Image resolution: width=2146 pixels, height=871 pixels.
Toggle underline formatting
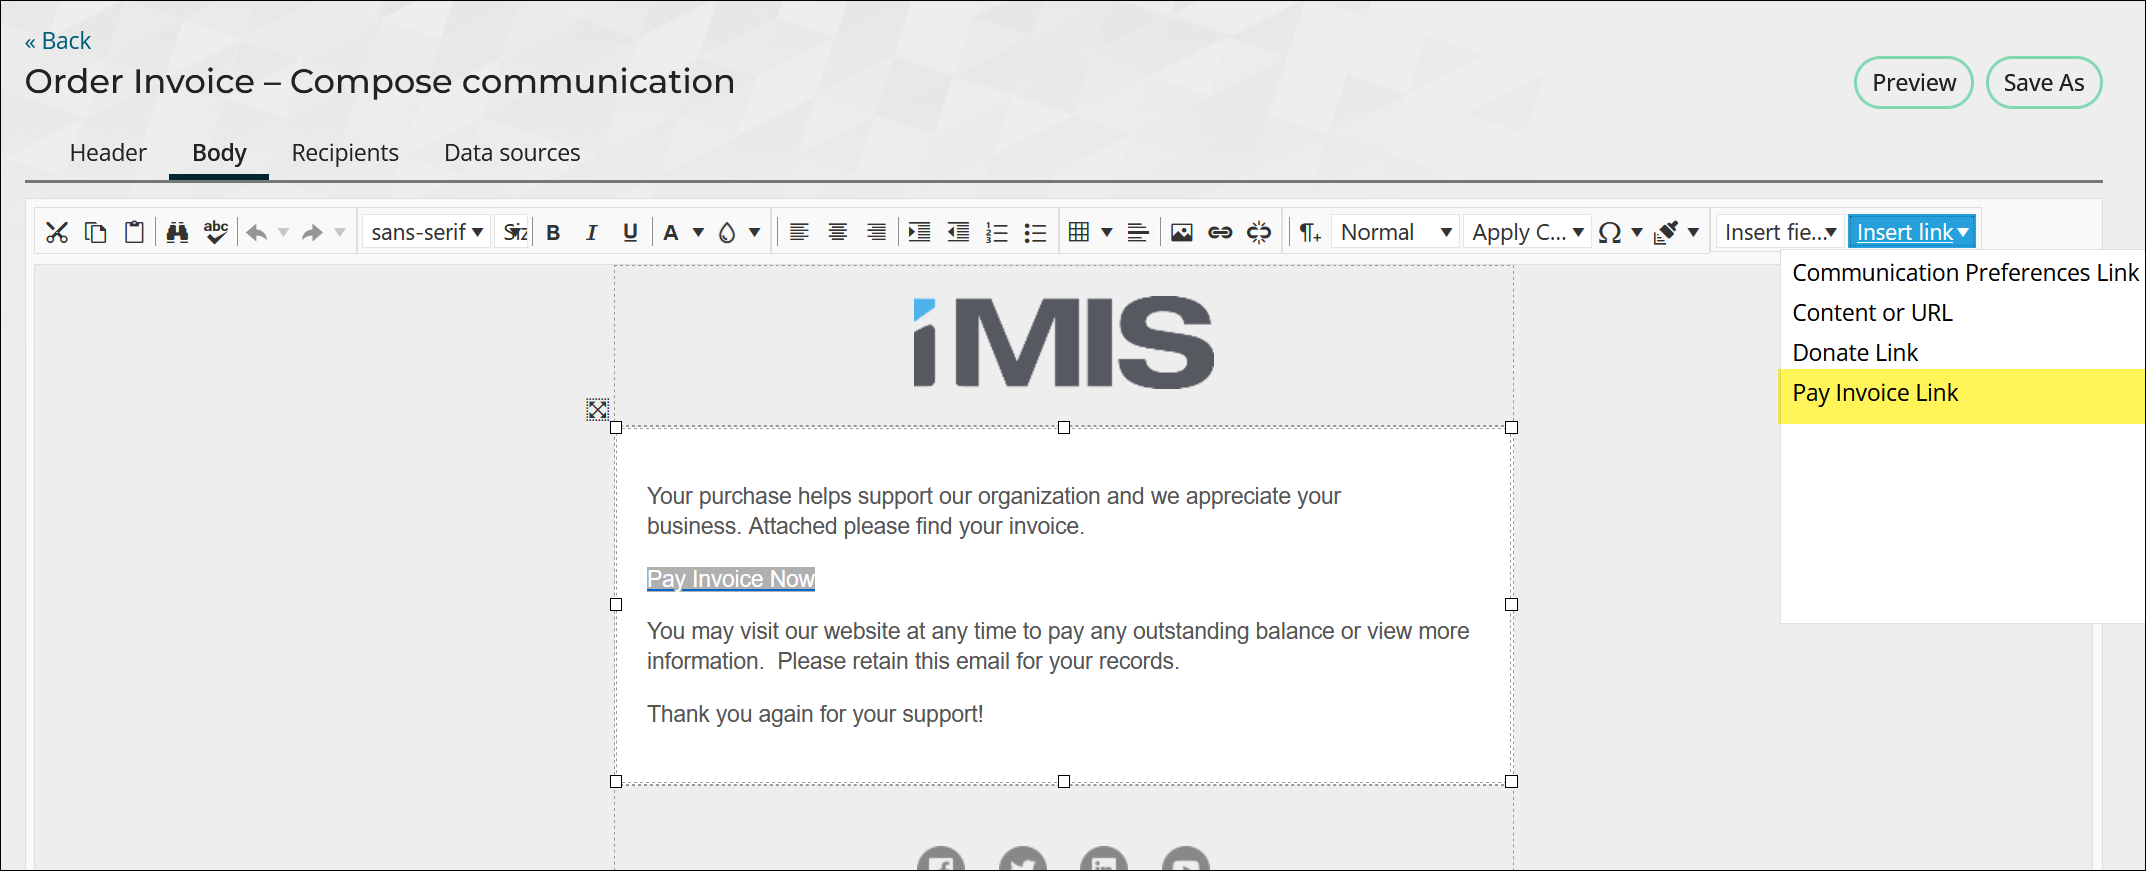point(630,233)
